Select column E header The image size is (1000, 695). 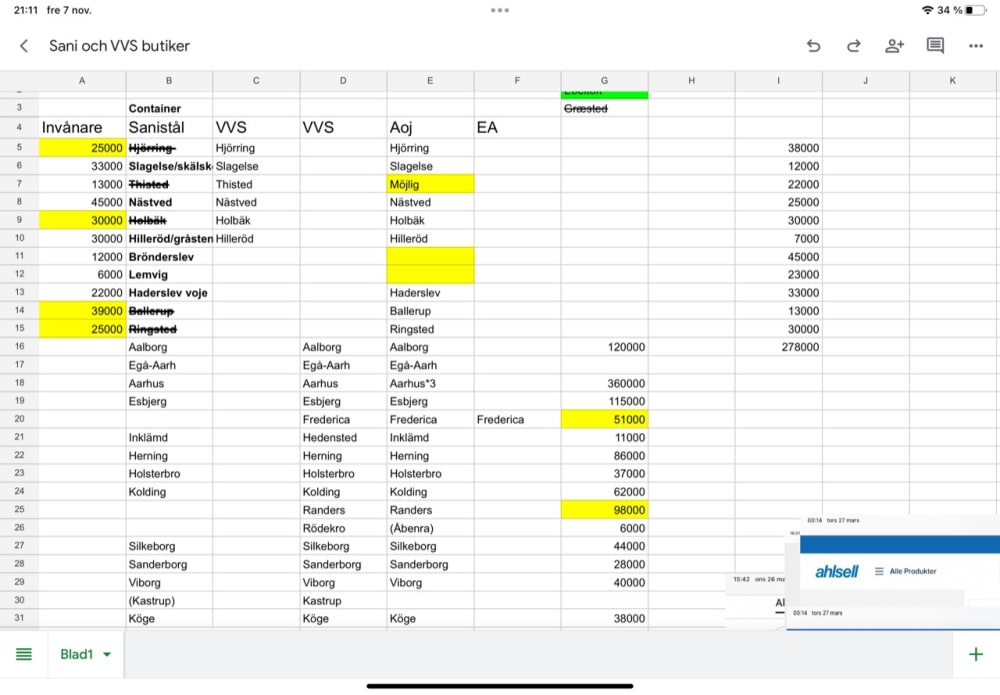coord(430,80)
